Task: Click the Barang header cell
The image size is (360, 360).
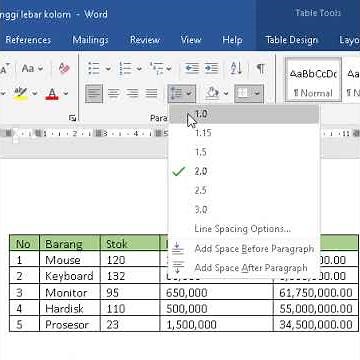Action: 70,243
